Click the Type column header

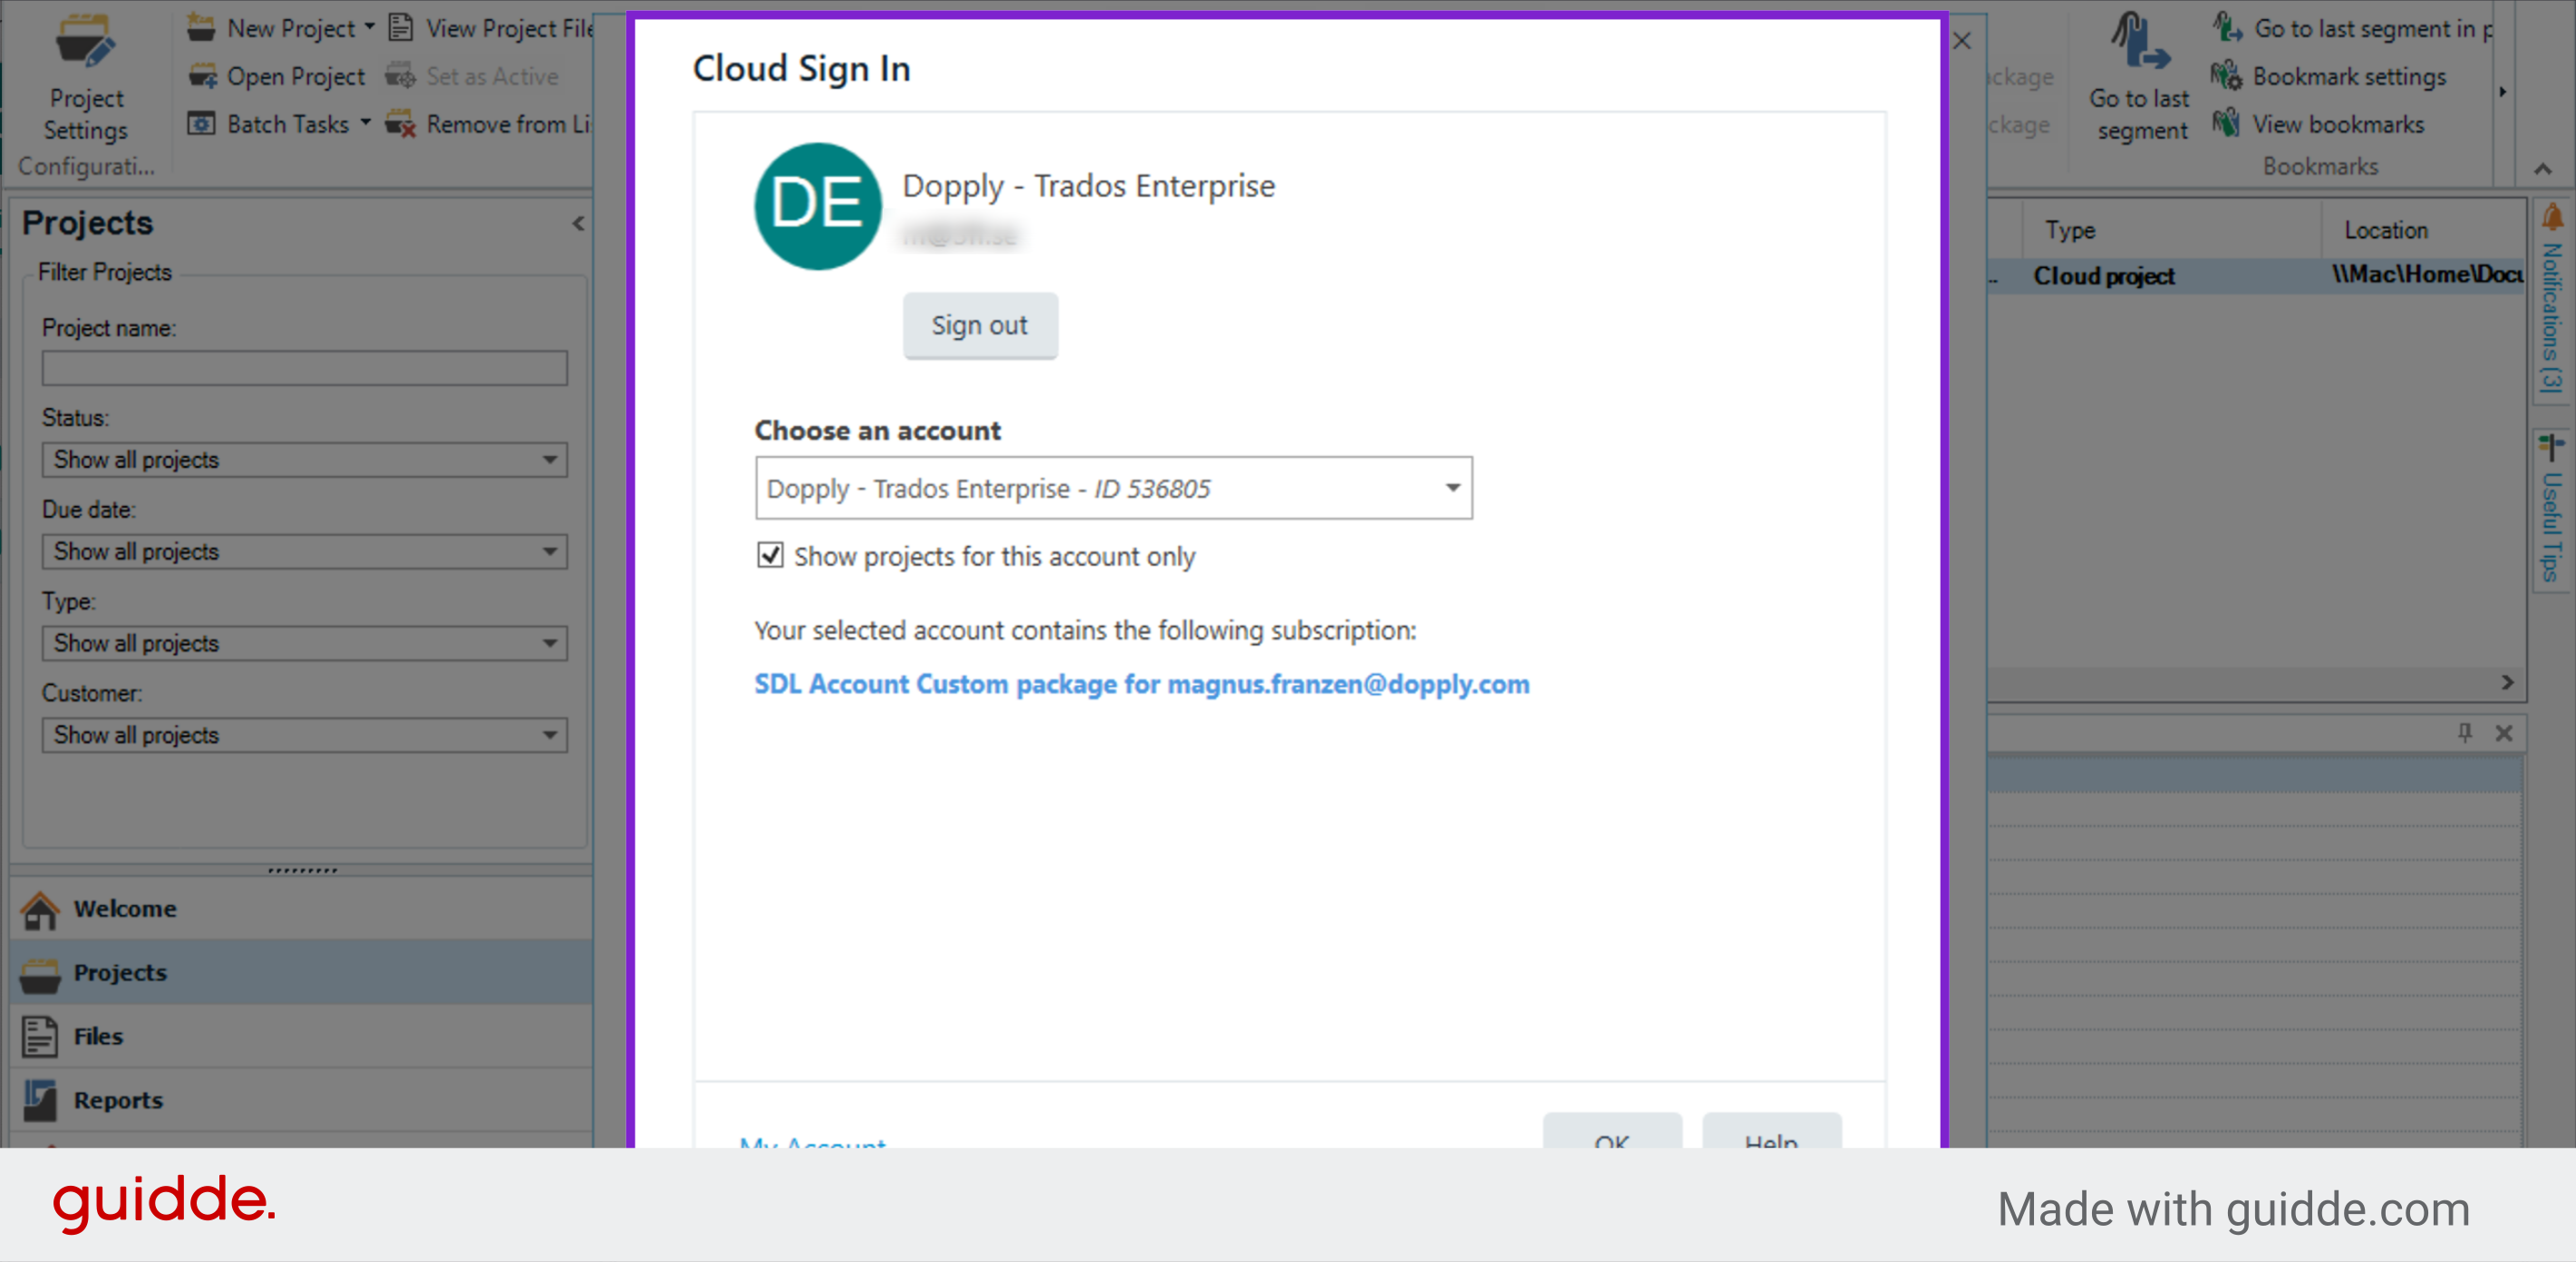click(x=2171, y=230)
